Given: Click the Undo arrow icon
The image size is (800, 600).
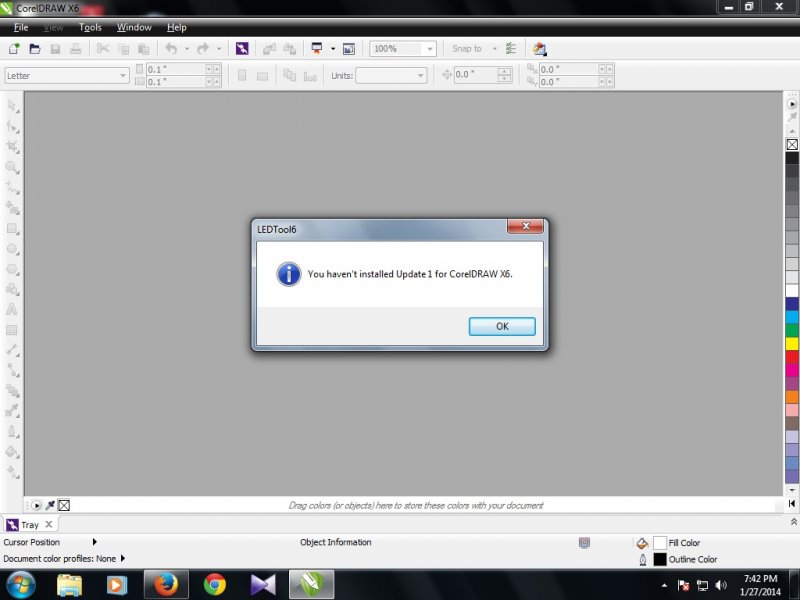Looking at the screenshot, I should [171, 49].
